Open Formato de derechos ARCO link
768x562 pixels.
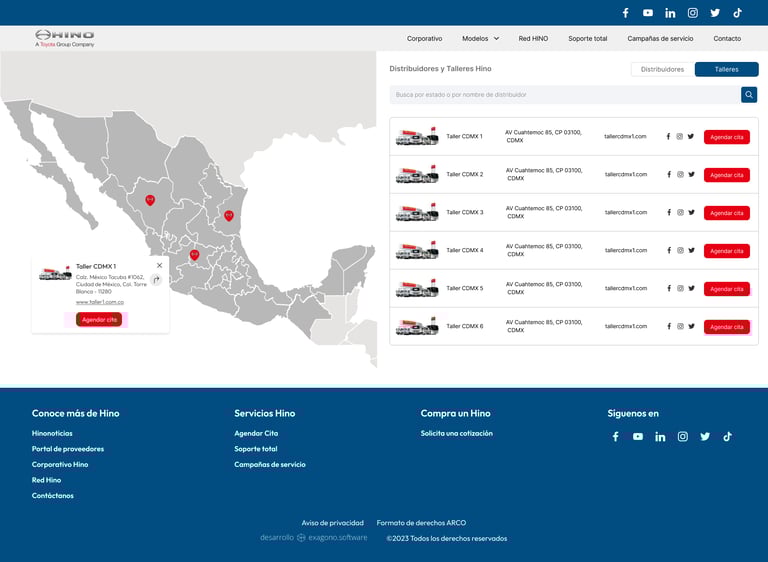point(421,523)
